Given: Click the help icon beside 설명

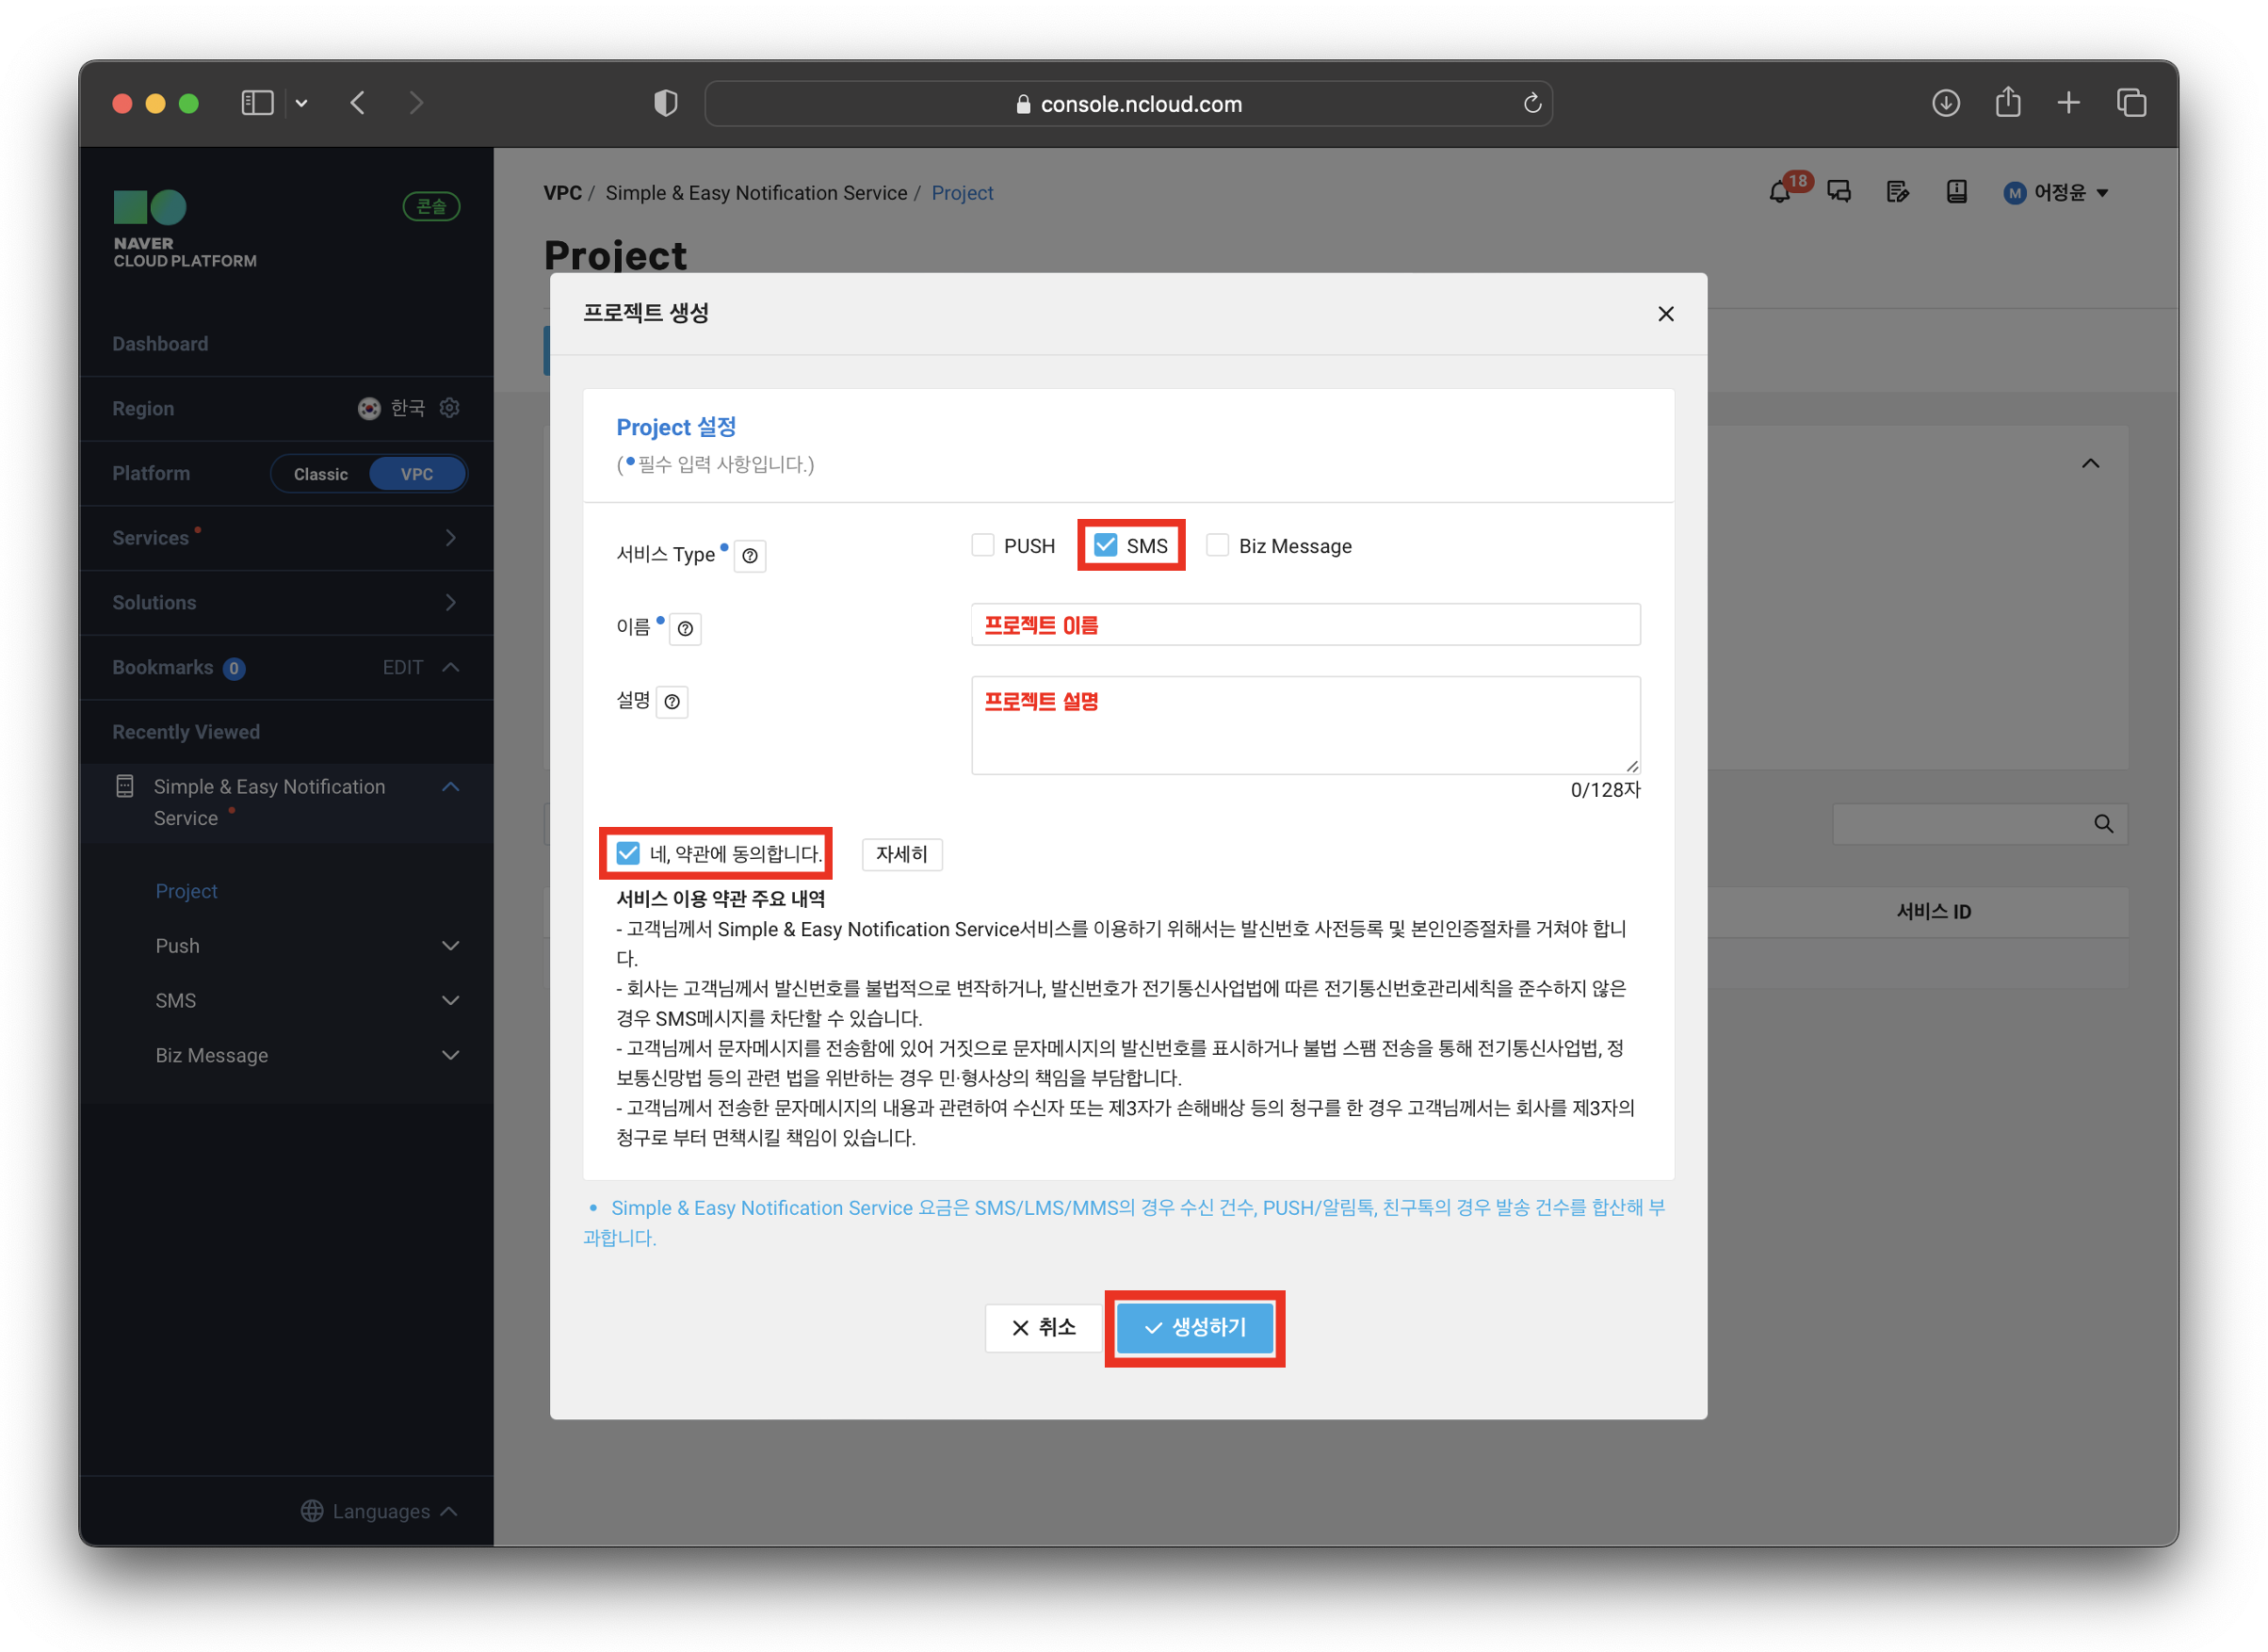Looking at the screenshot, I should (672, 702).
